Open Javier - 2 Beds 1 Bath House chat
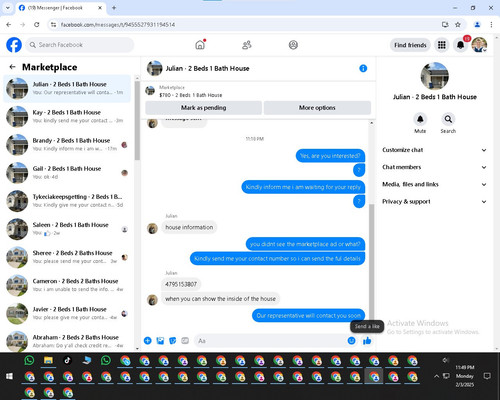This screenshot has height=400, width=500. point(67,313)
